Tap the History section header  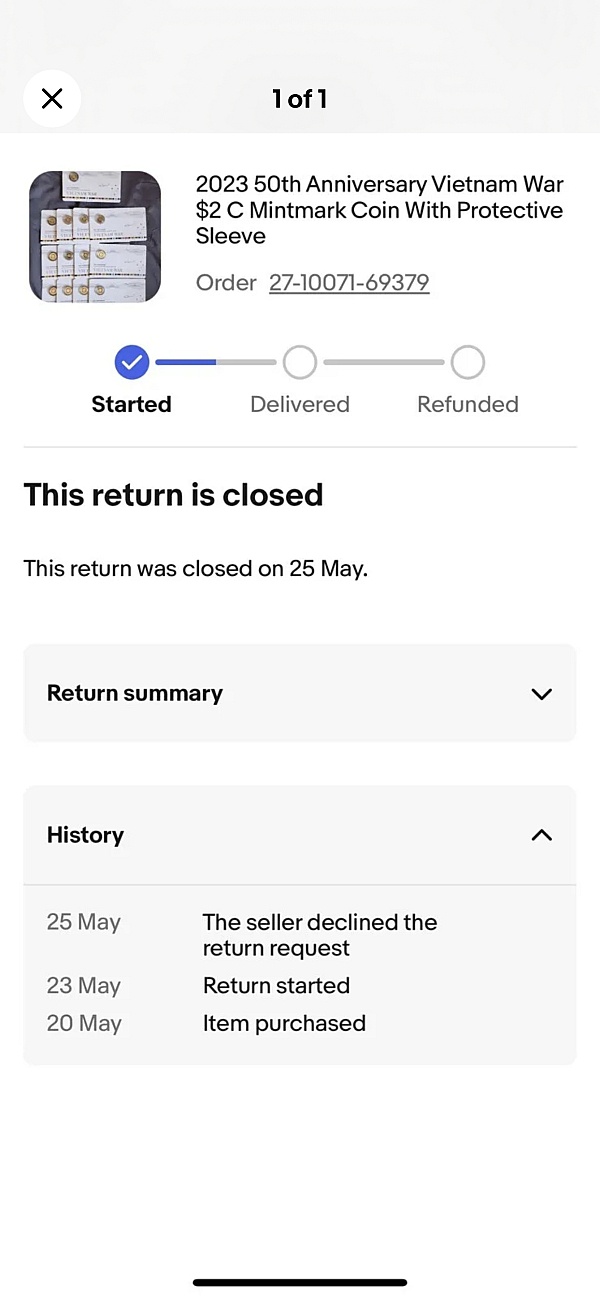(300, 835)
